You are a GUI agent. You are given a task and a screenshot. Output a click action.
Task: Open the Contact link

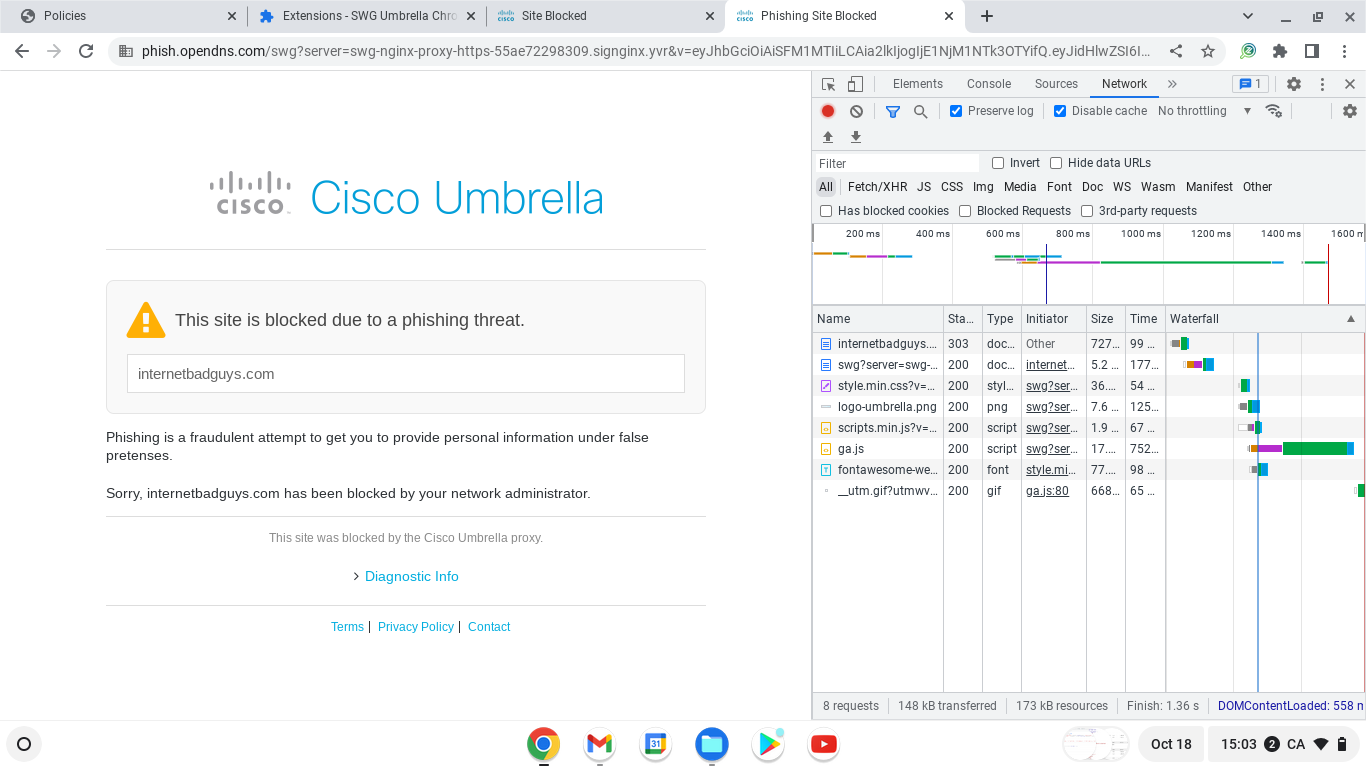(x=489, y=627)
